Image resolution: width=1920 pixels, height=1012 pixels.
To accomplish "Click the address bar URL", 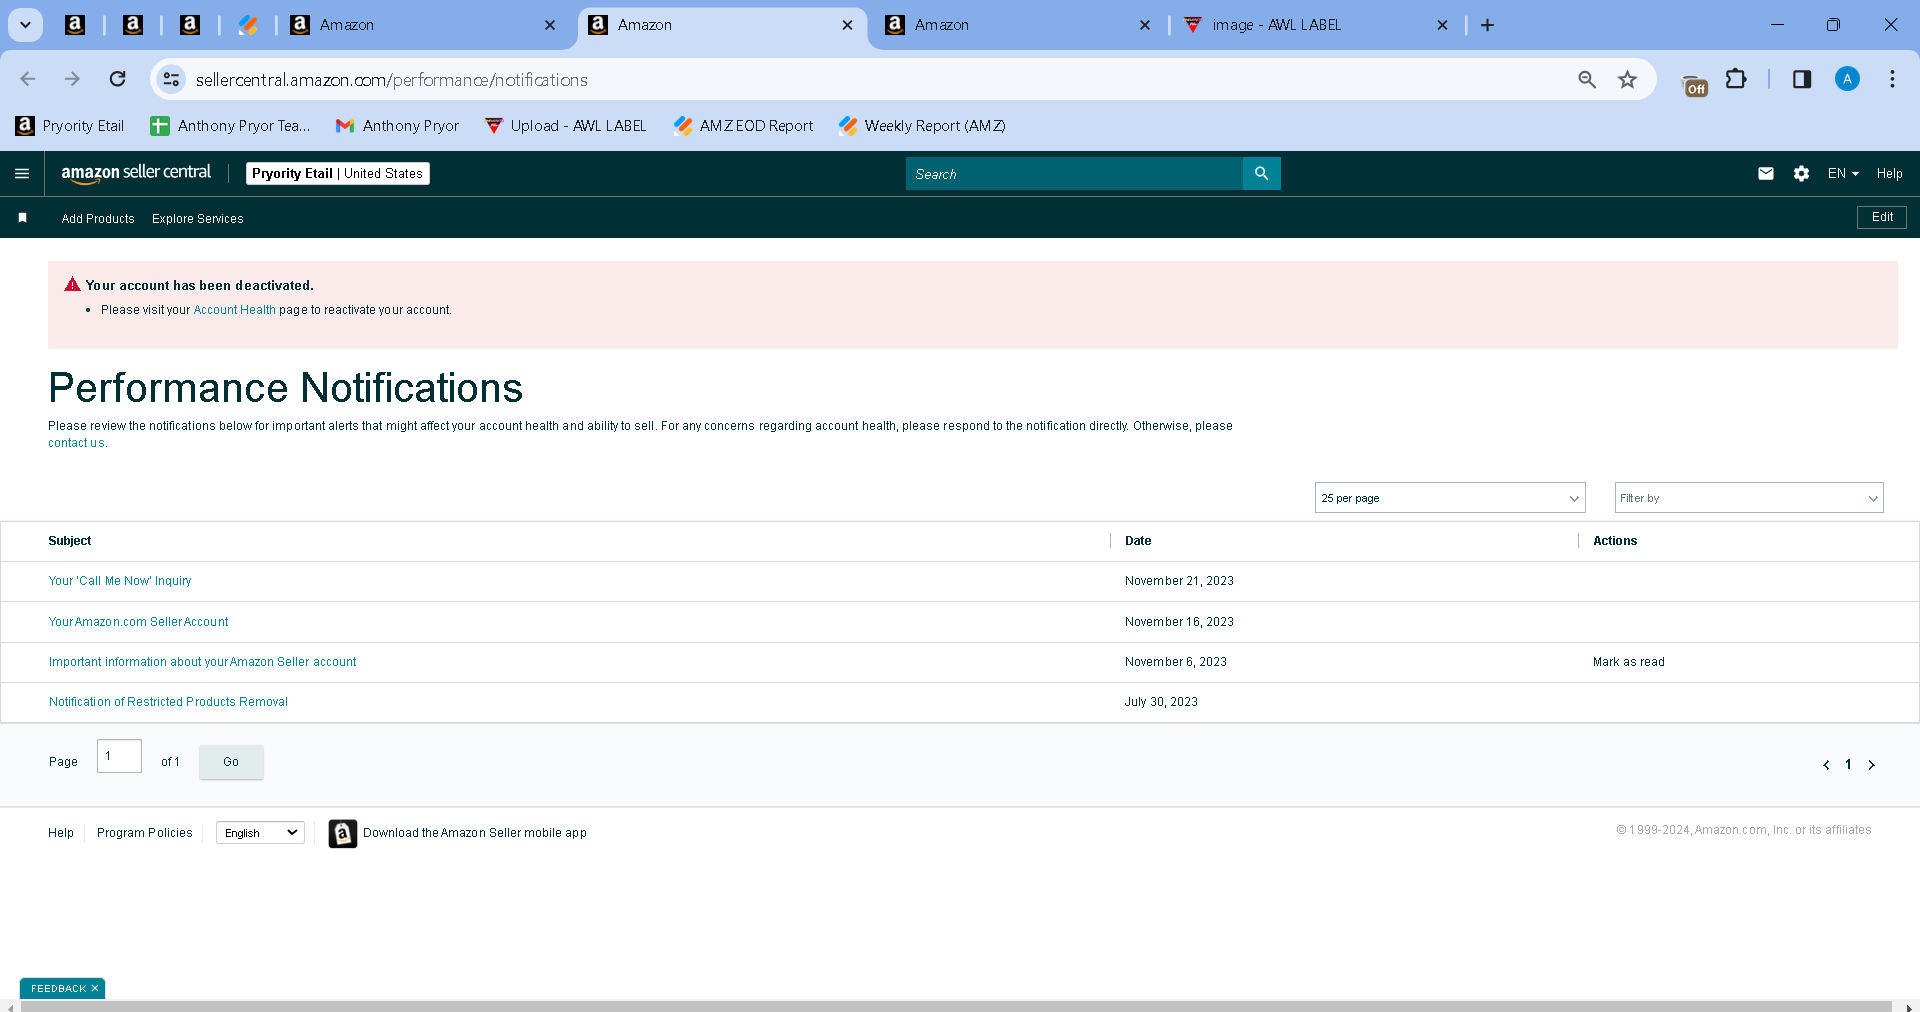I will pyautogui.click(x=392, y=80).
